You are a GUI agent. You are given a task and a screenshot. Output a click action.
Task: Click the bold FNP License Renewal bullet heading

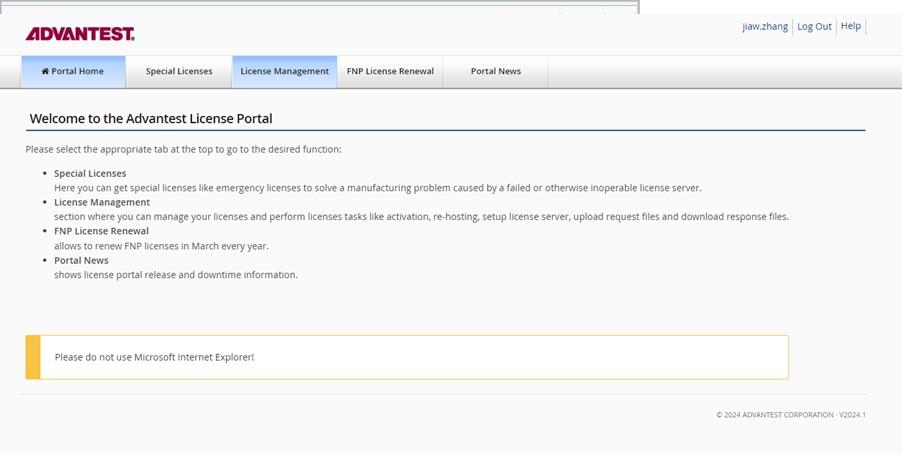coord(101,231)
